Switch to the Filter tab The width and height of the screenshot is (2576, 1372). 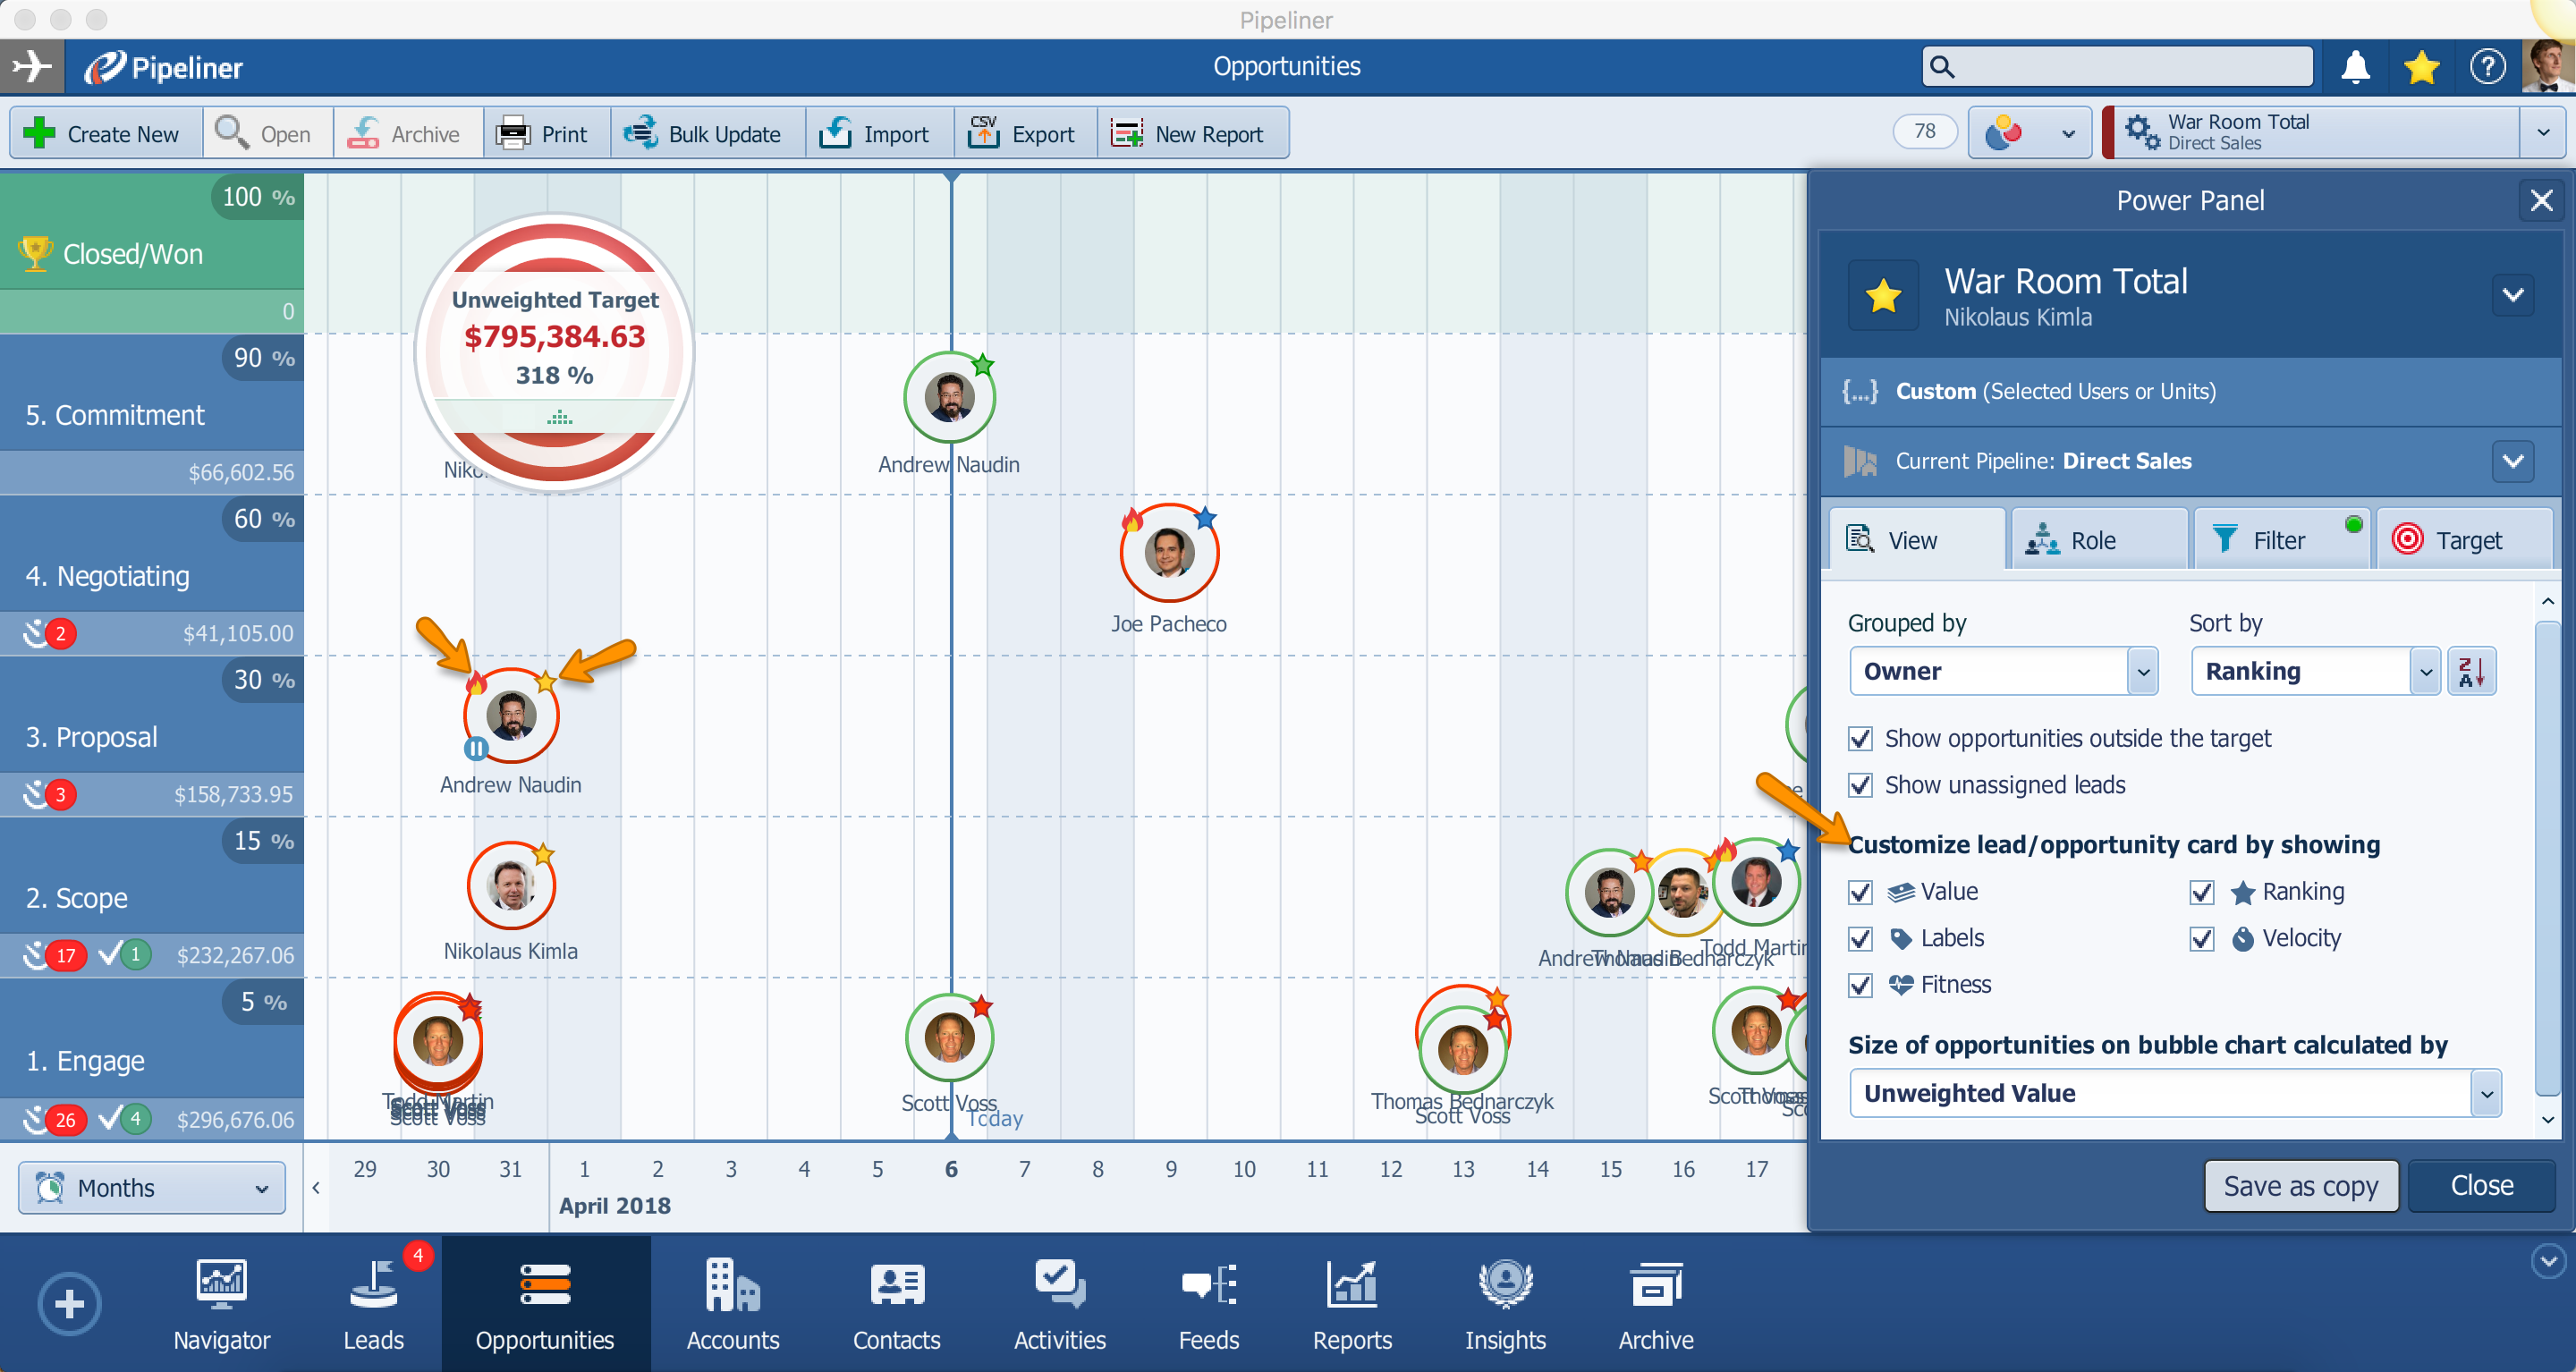2277,540
